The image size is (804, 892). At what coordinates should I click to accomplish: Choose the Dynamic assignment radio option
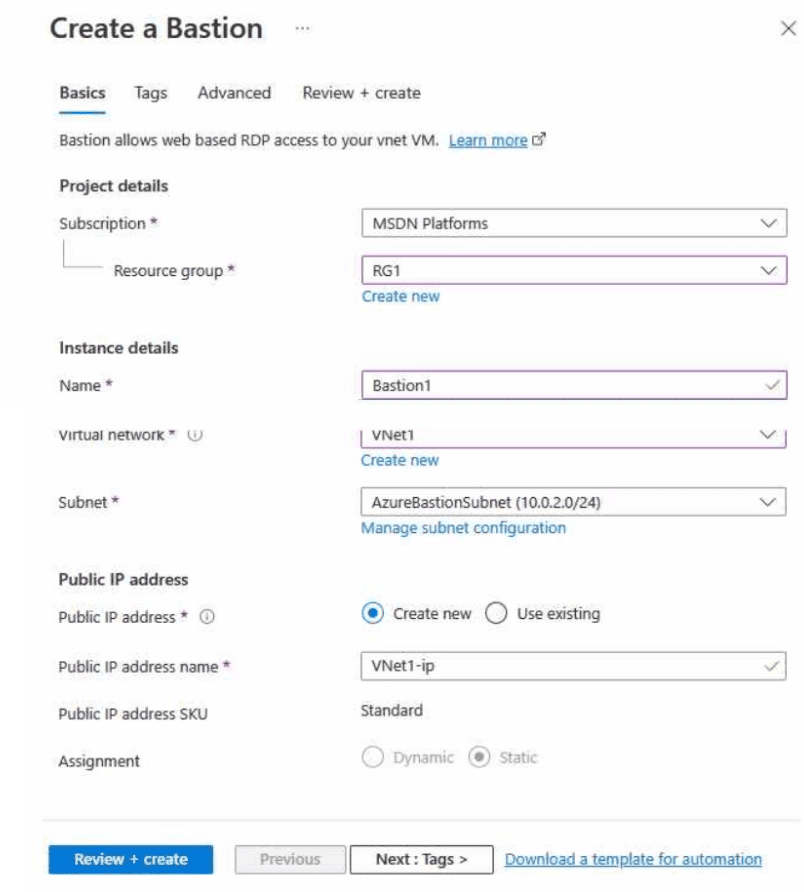point(373,758)
